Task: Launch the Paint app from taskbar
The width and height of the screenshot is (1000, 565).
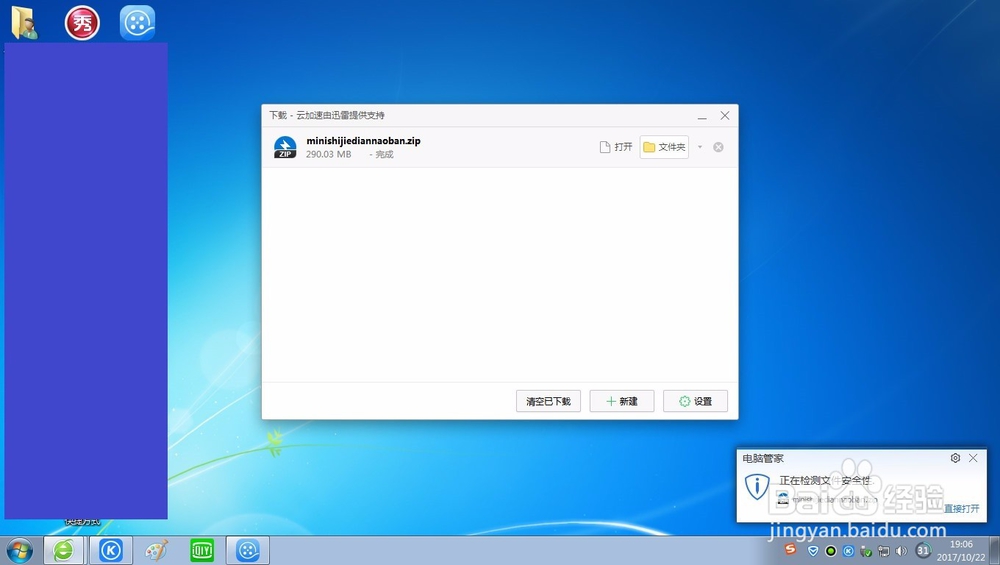Action: [156, 550]
